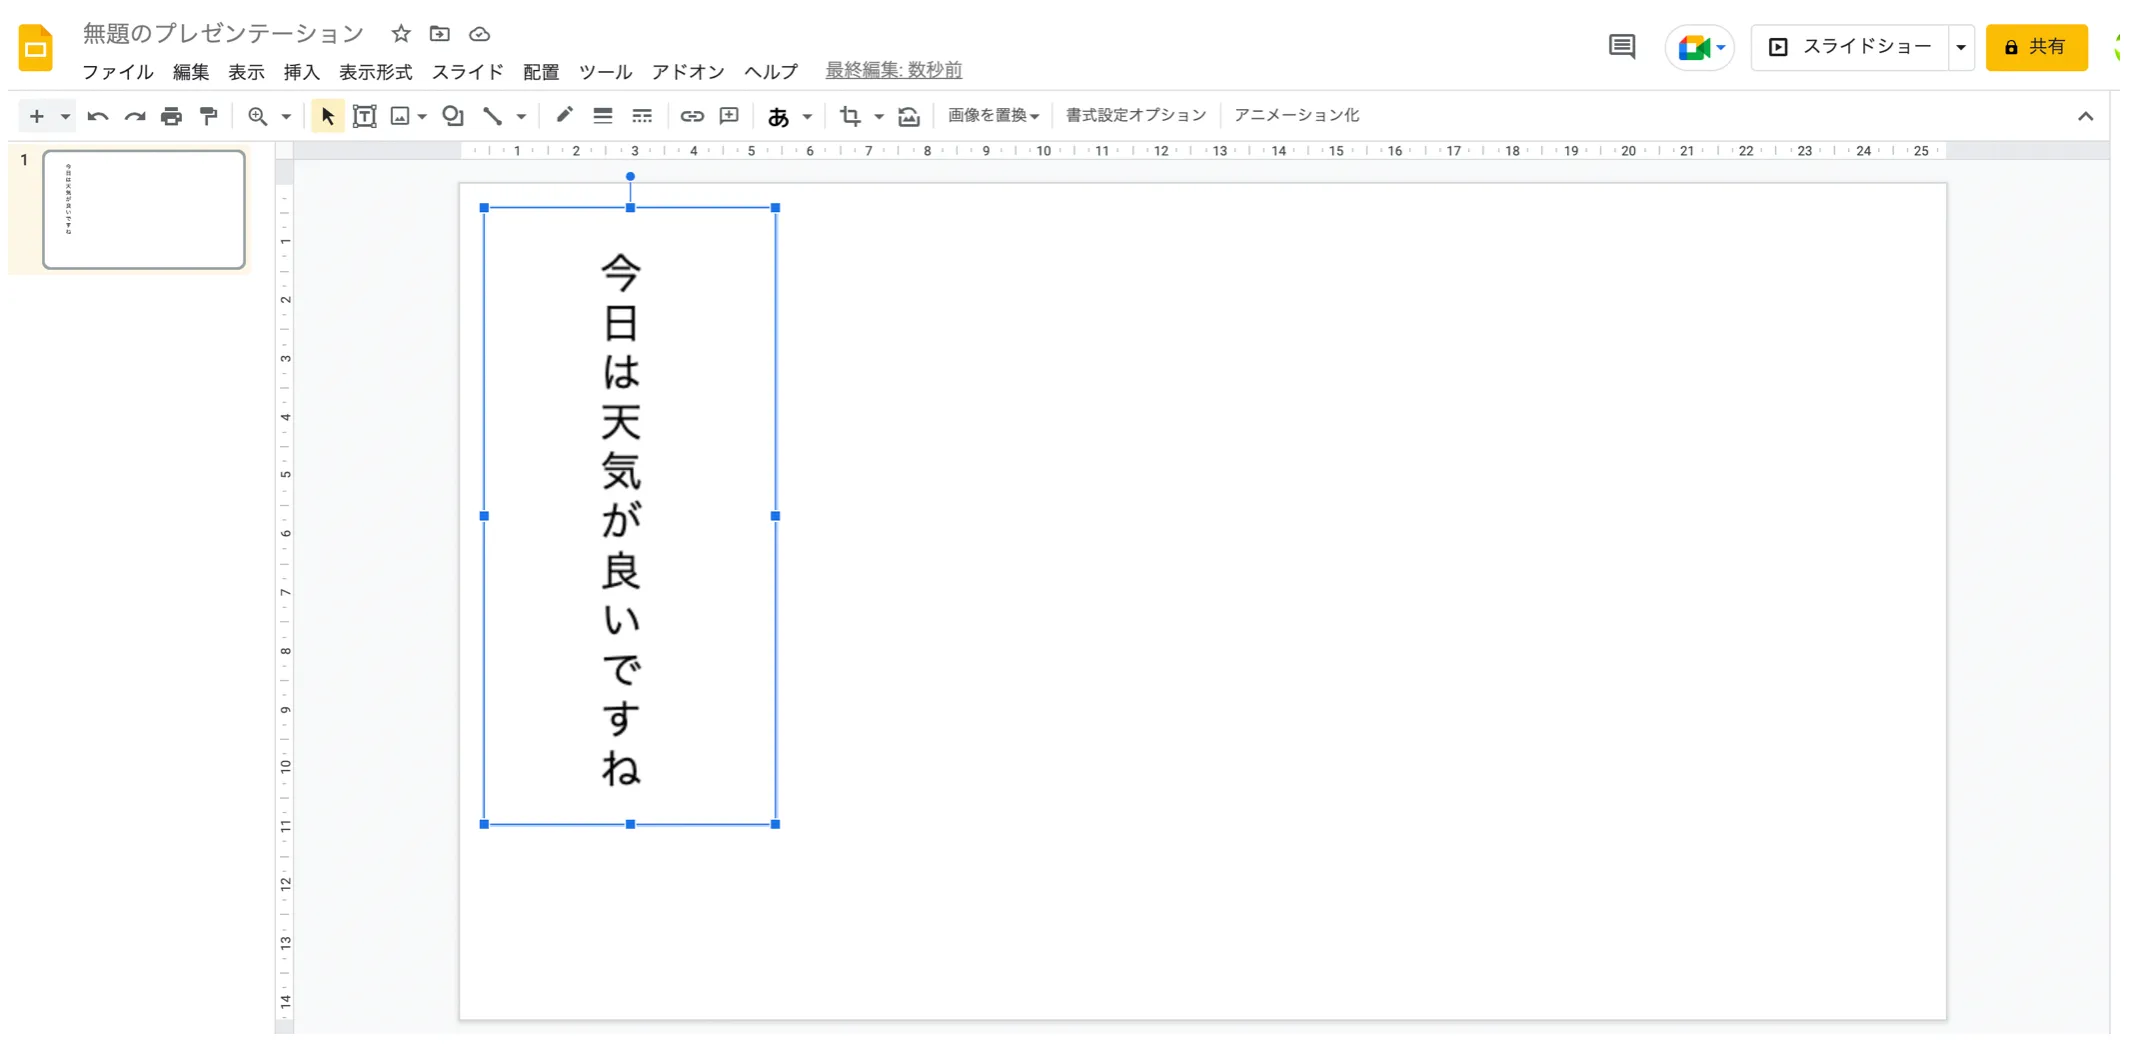Screen dimensions: 2130x1050
Task: Select the line tool
Action: click(x=492, y=116)
